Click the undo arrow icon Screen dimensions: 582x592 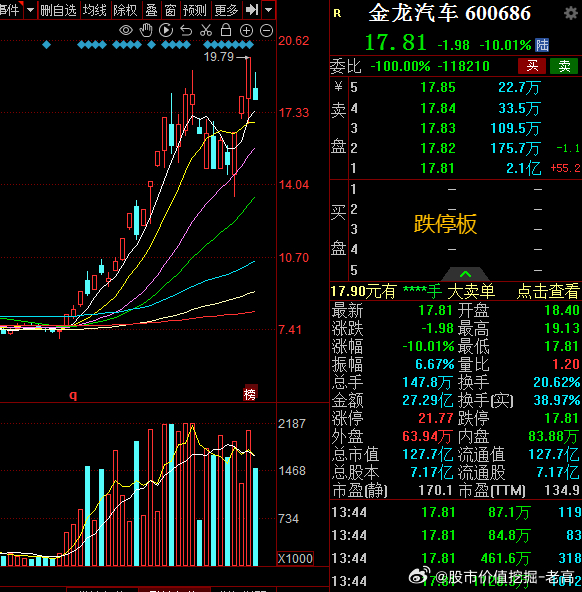pyautogui.click(x=186, y=30)
